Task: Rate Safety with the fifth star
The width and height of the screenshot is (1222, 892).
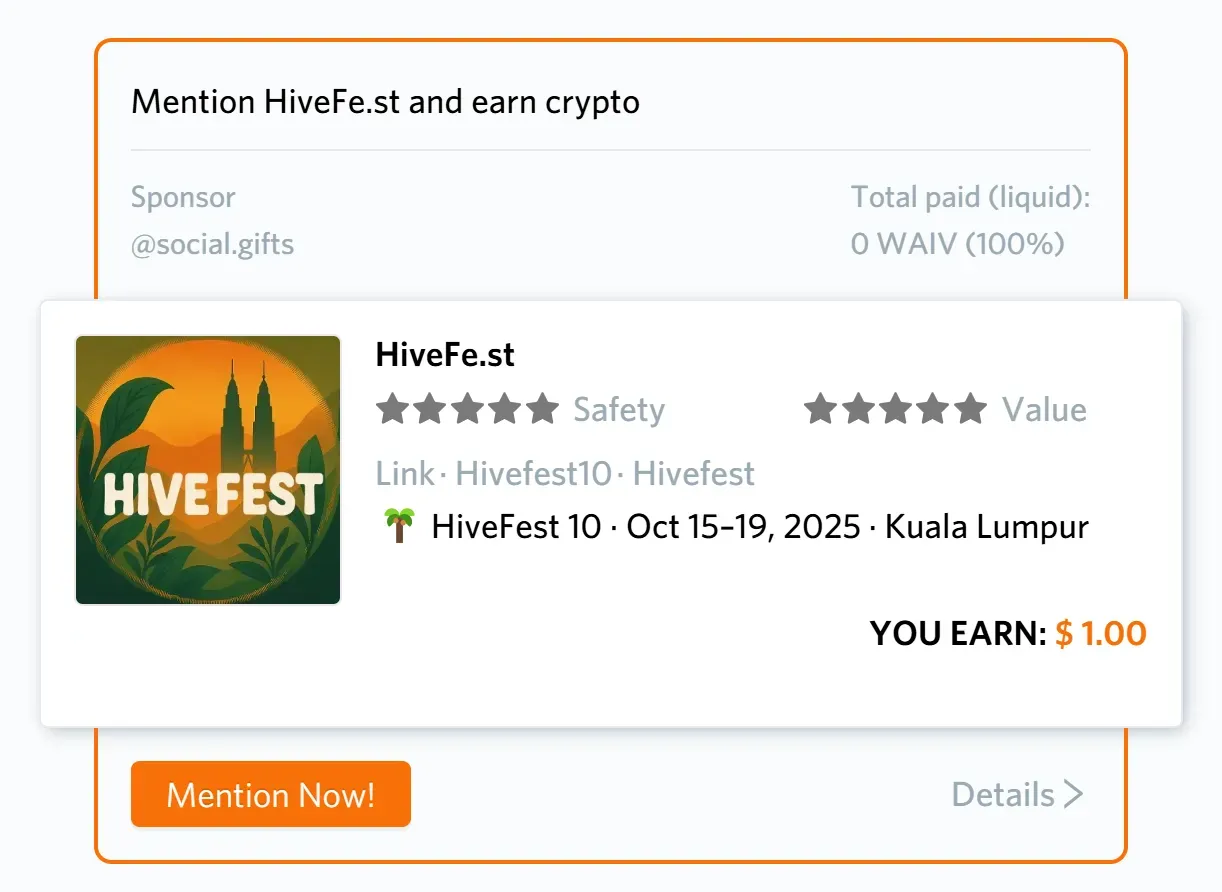Action: pos(542,409)
